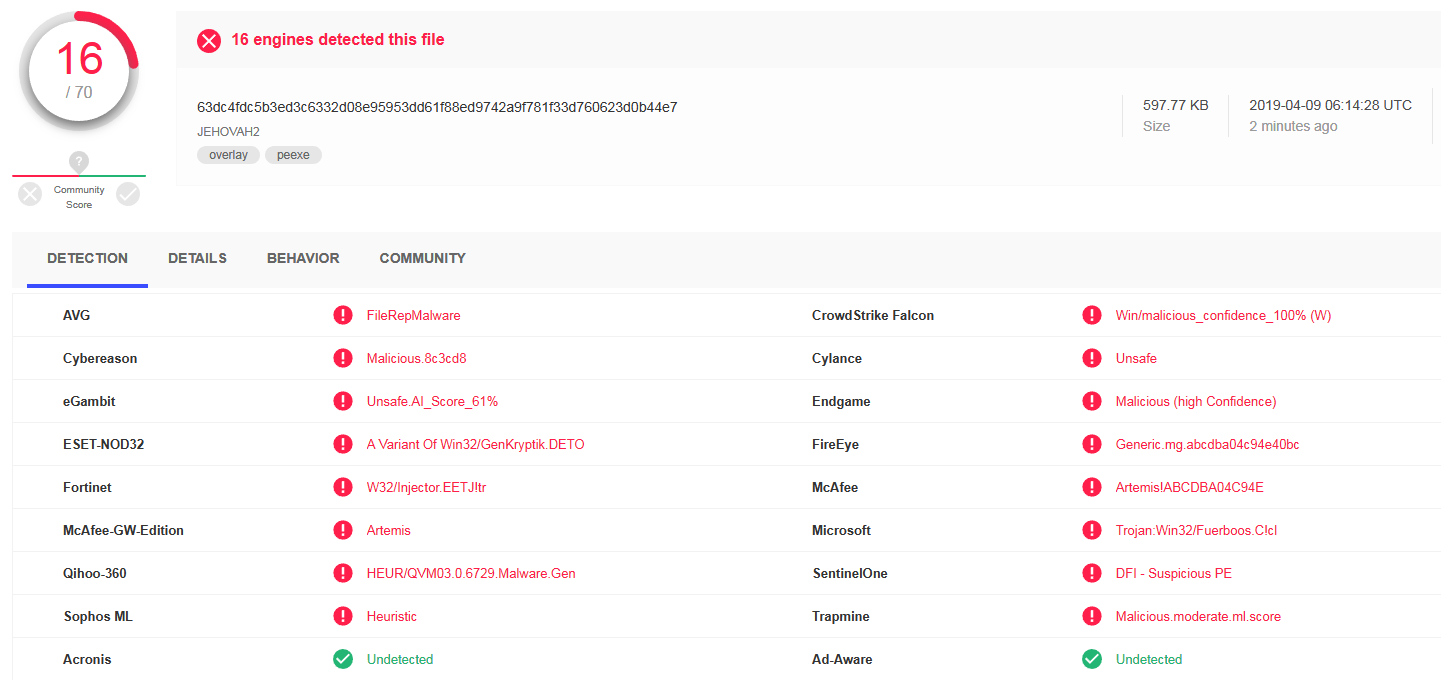Click the AVG detection warning icon
1441x680 pixels.
(x=343, y=315)
